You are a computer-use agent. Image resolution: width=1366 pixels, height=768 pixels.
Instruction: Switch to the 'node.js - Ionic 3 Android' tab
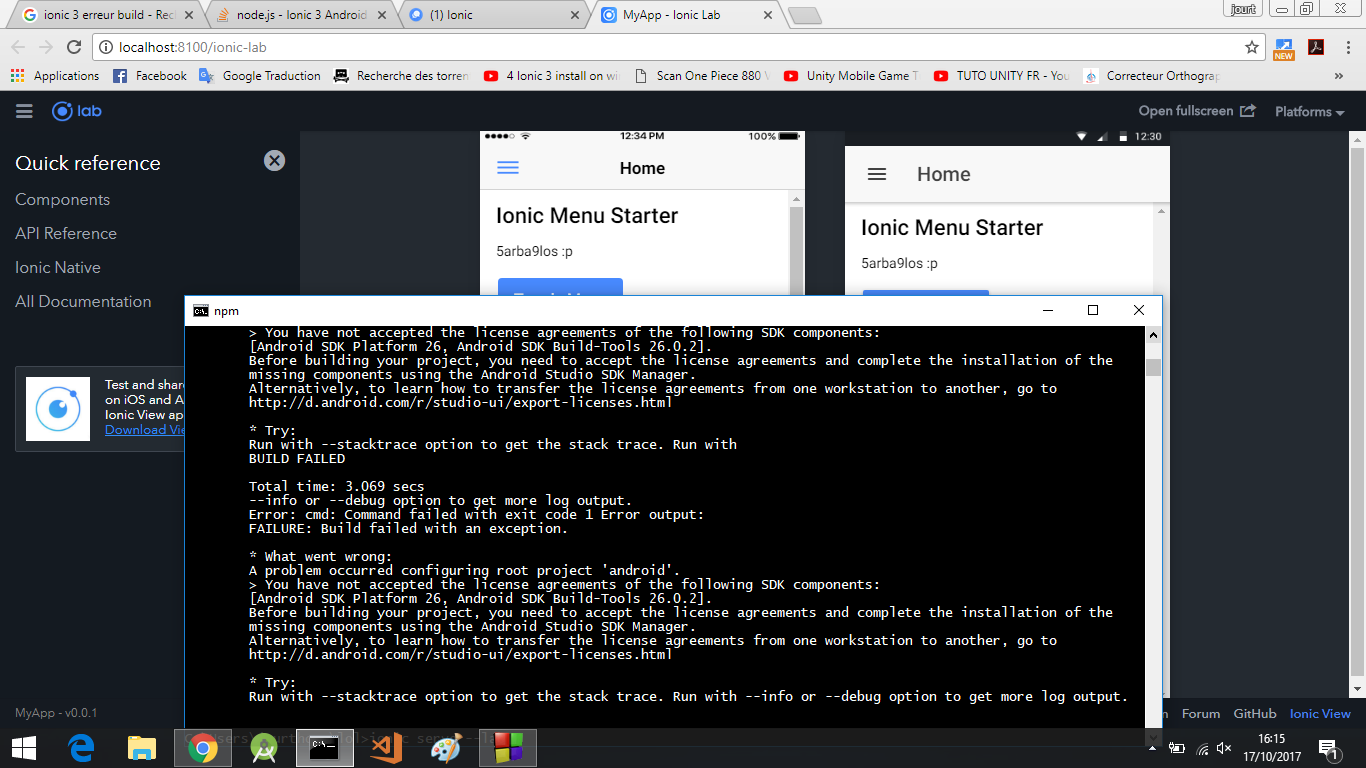pyautogui.click(x=302, y=15)
